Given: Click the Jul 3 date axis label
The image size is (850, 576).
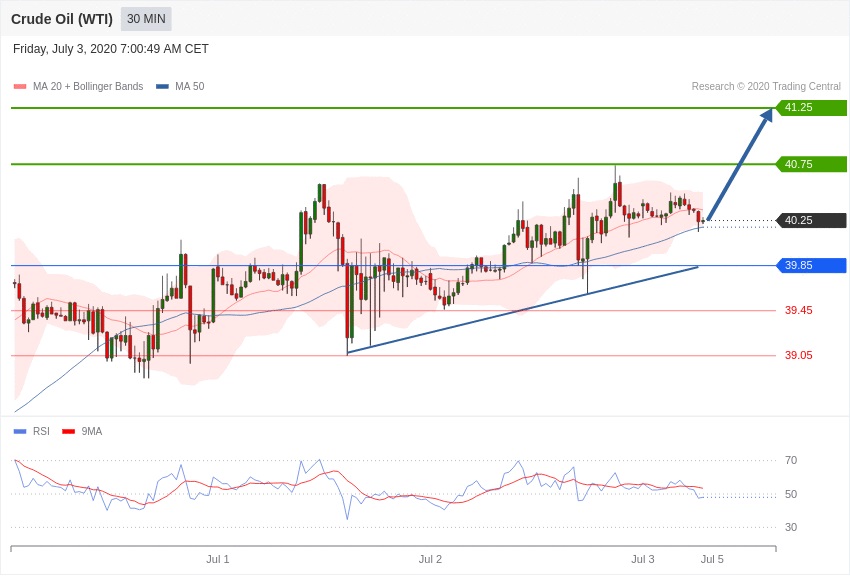Looking at the screenshot, I should 643,559.
